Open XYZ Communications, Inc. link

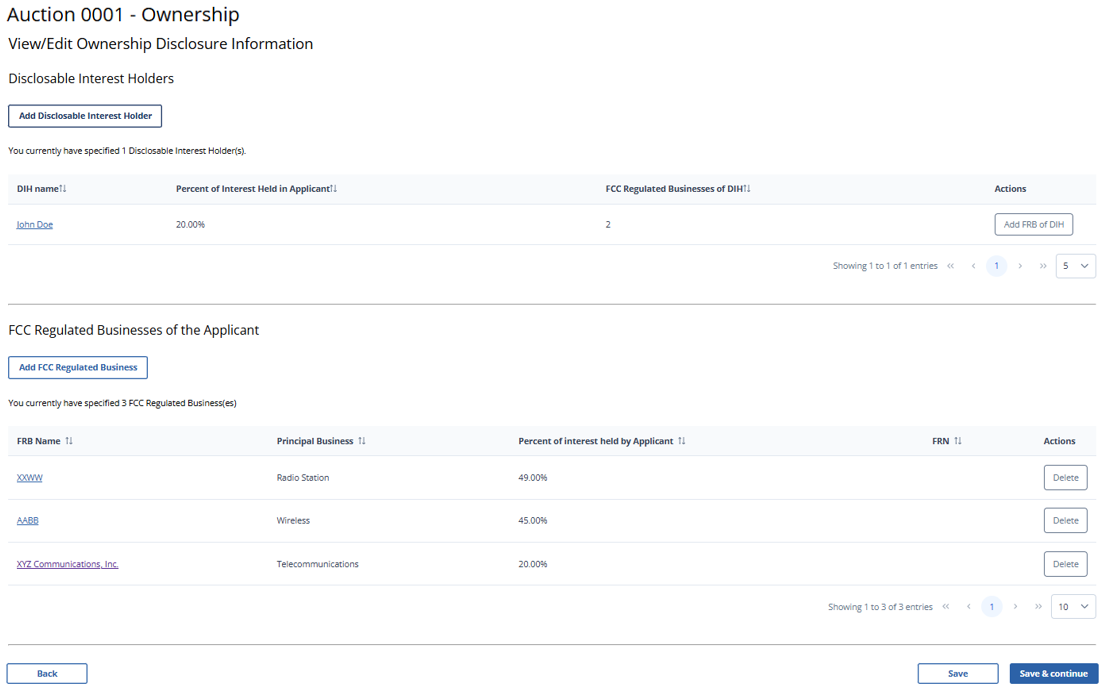pyautogui.click(x=67, y=564)
